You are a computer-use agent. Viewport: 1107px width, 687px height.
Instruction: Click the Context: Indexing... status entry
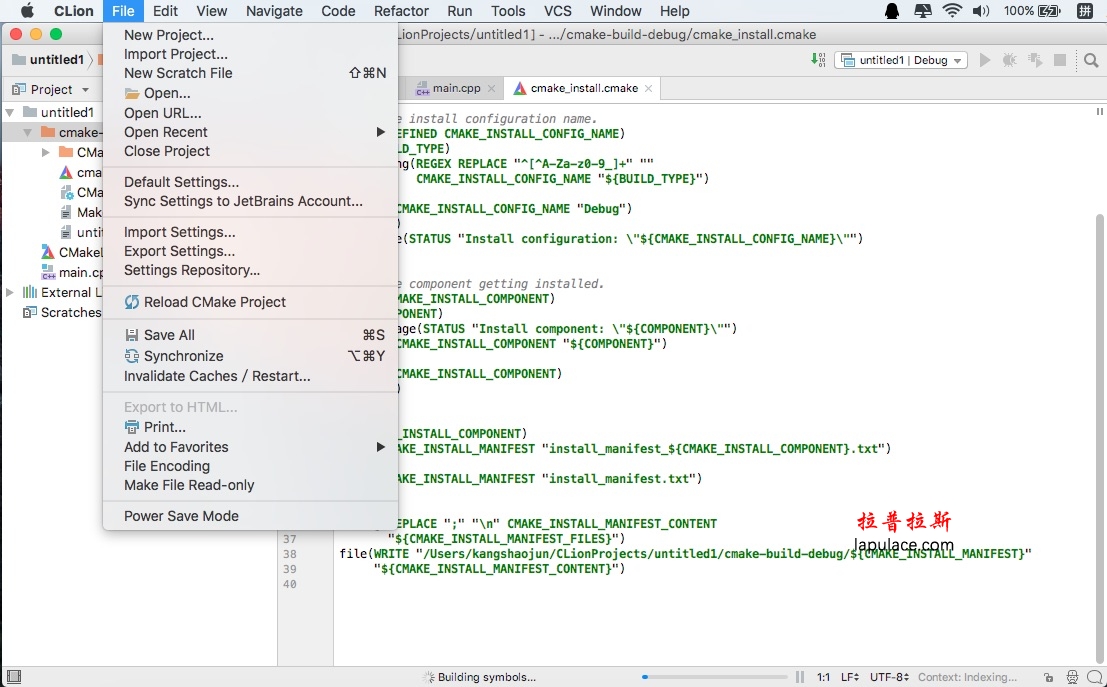point(967,677)
